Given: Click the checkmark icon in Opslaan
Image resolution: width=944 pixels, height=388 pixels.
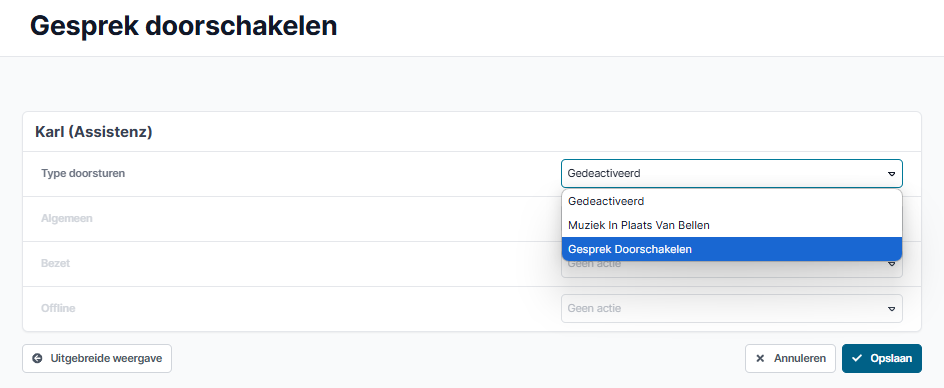Looking at the screenshot, I should coord(857,358).
